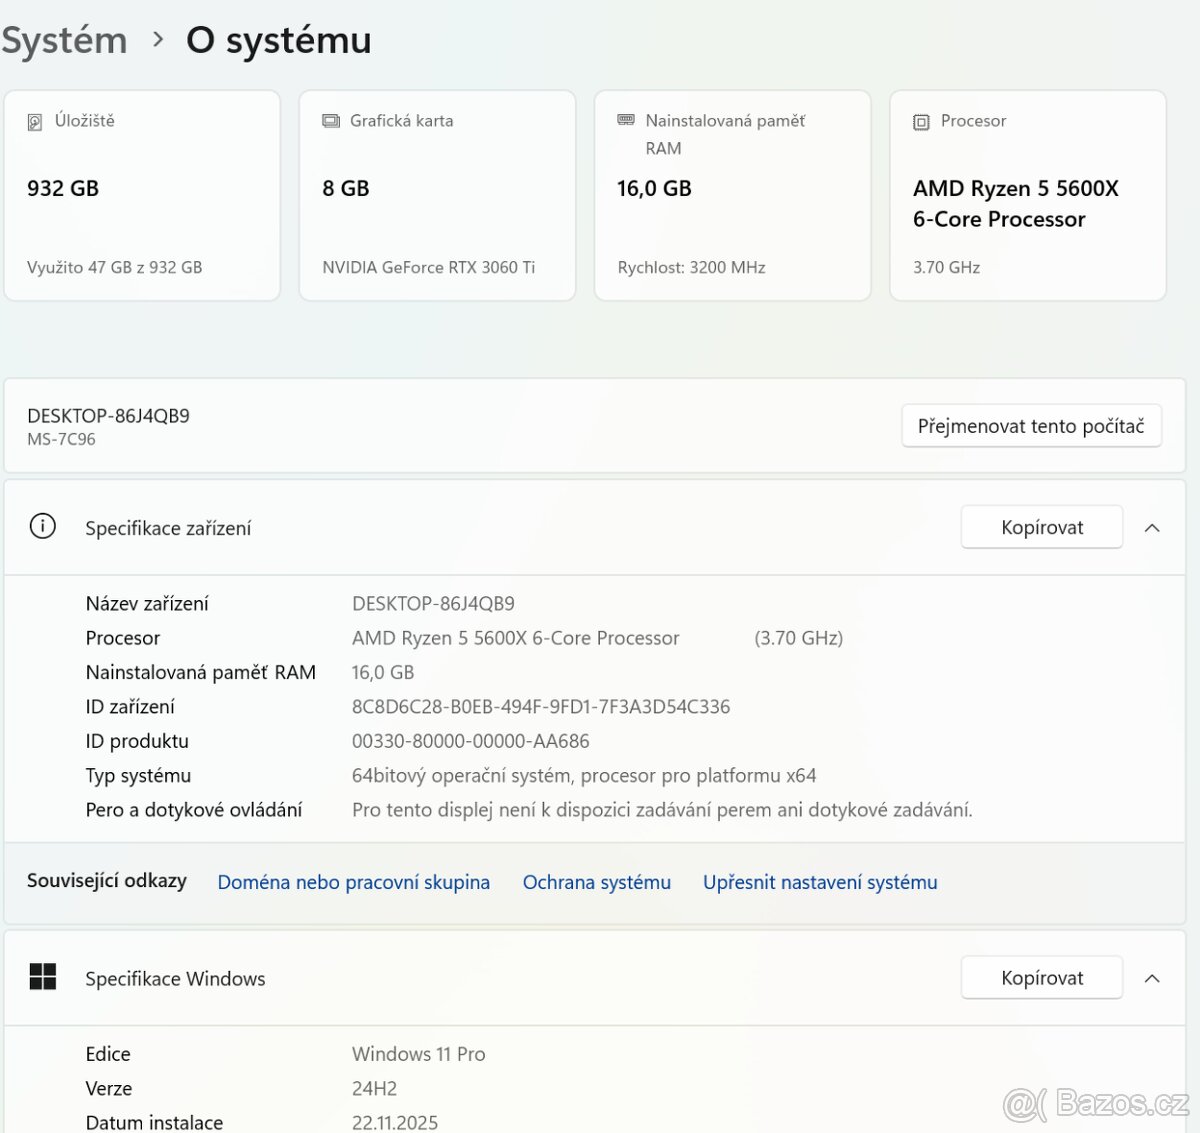1200x1133 pixels.
Task: Click Přejmenovat tento počítač button
Action: pos(1031,425)
